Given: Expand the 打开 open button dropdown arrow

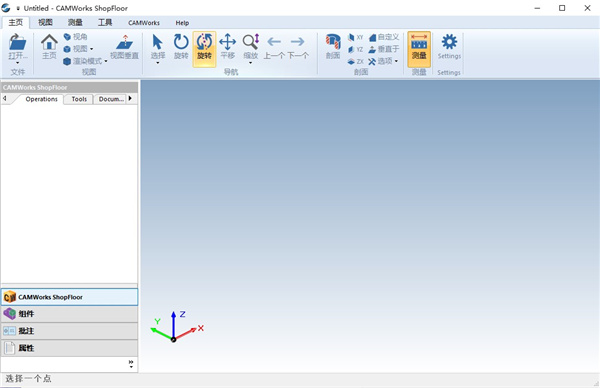Looking at the screenshot, I should coord(18,63).
